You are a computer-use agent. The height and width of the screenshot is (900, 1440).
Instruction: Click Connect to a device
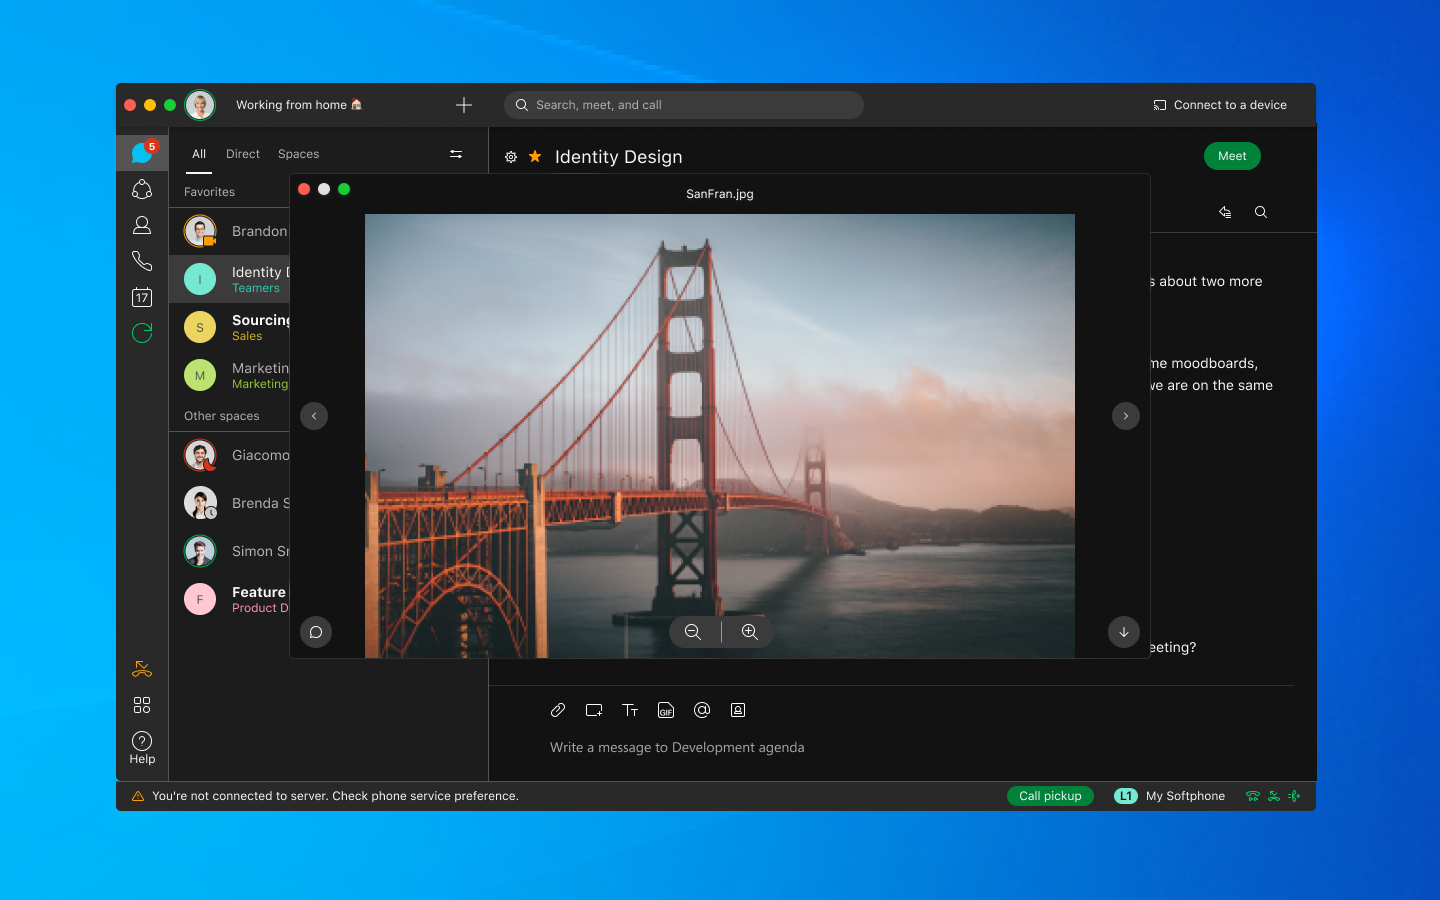click(x=1220, y=105)
